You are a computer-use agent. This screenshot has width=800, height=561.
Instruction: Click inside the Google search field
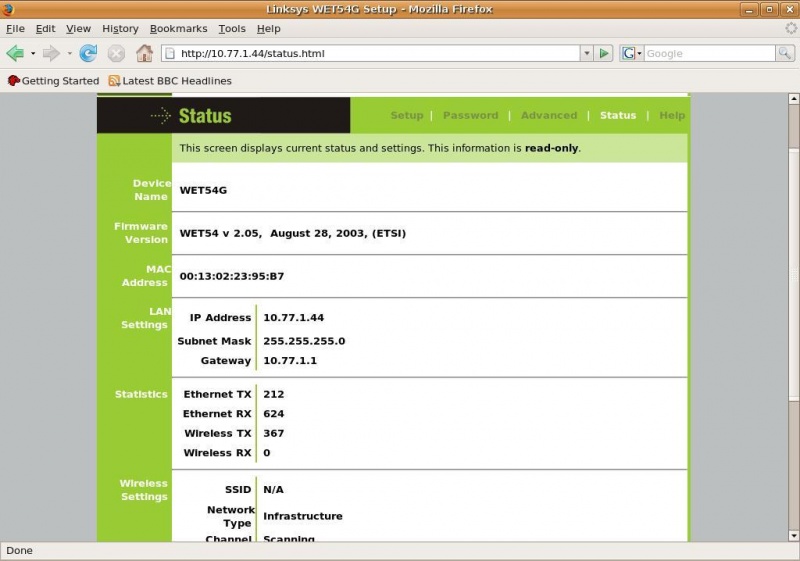(x=708, y=53)
